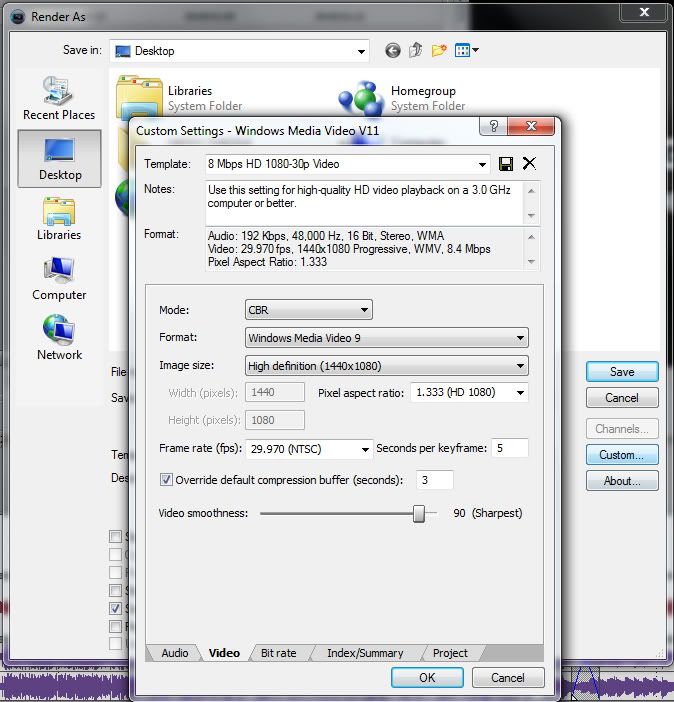Select the Libraries shortcut in the left sidebar

pyautogui.click(x=59, y=218)
